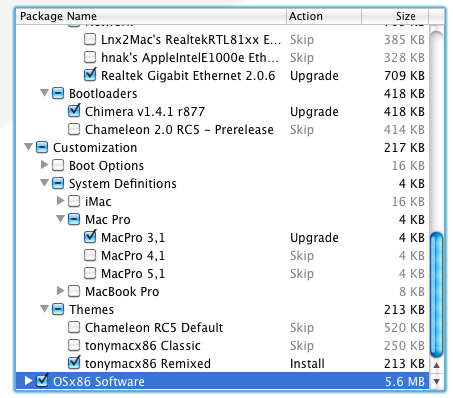Image resolution: width=453 pixels, height=398 pixels.
Task: Collapse the Bootloaders section
Action: coord(44,93)
